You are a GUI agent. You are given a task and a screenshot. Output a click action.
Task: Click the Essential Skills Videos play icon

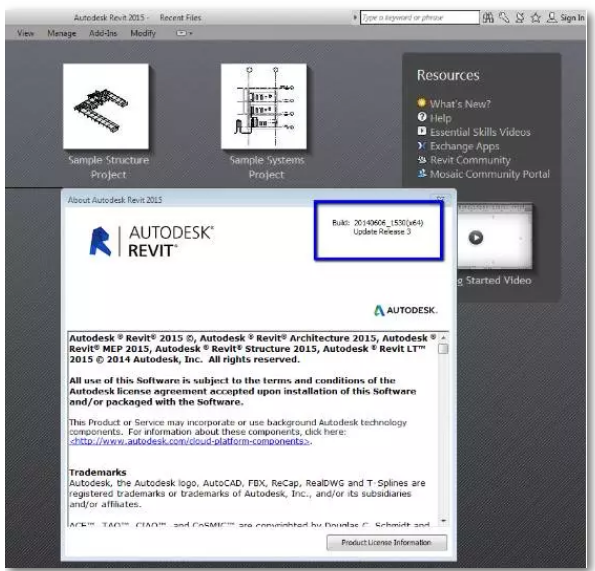tap(422, 131)
